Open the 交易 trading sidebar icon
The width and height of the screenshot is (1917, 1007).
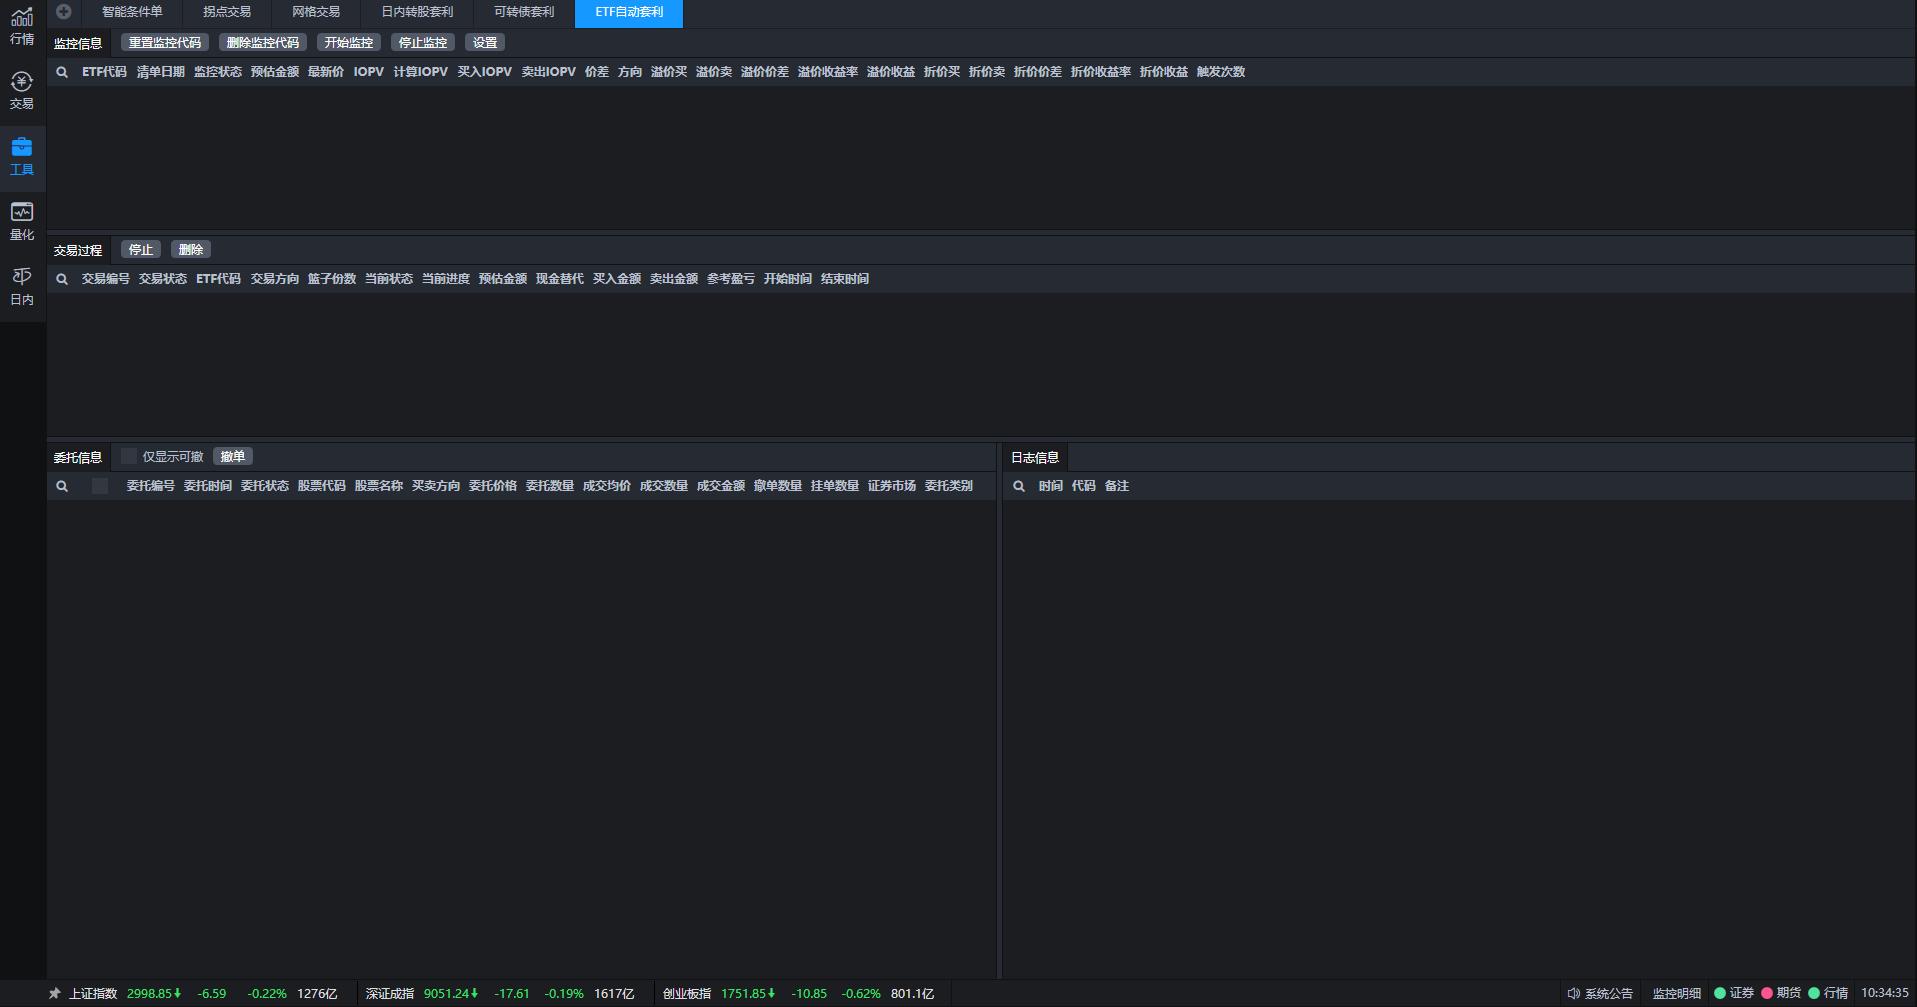point(21,90)
